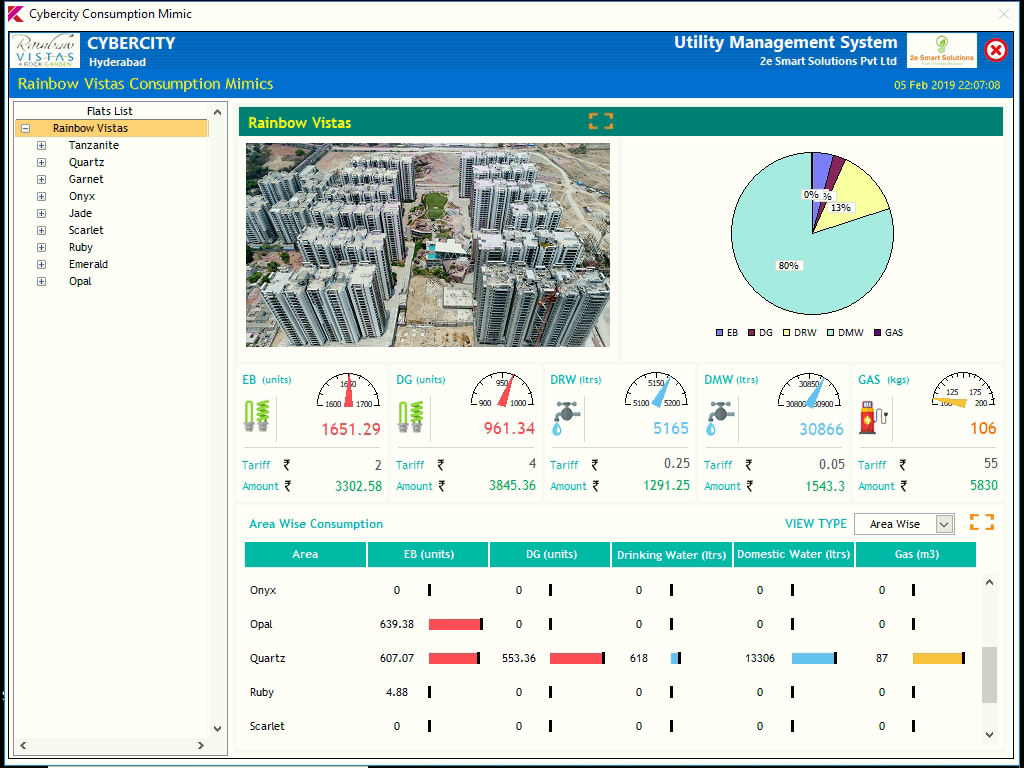Click the Area column header
Image resolution: width=1024 pixels, height=768 pixels.
pos(305,554)
